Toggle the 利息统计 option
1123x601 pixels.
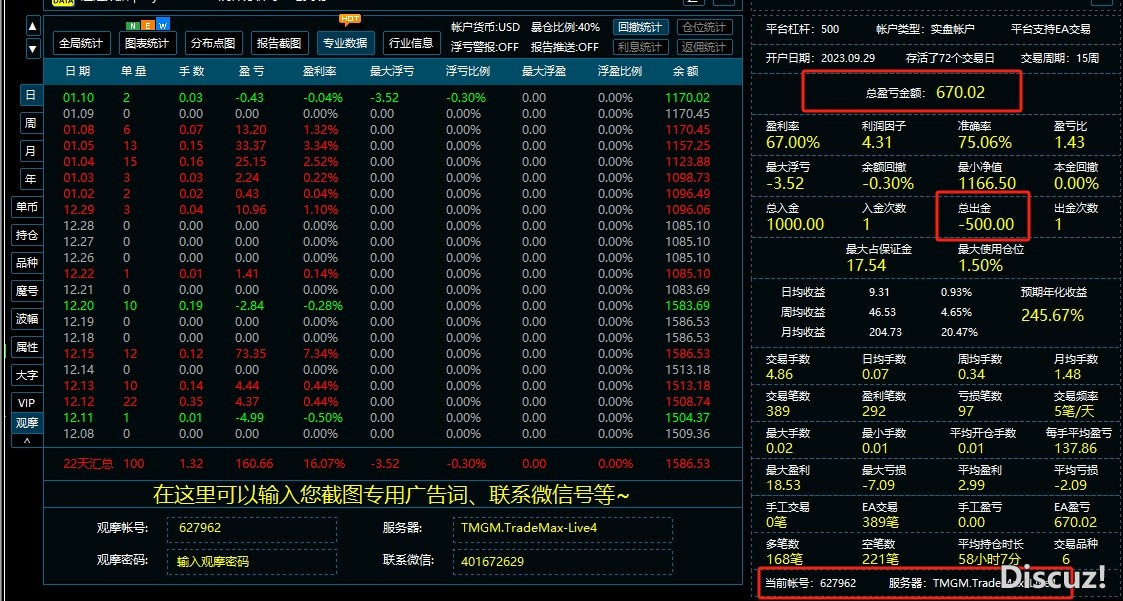640,47
